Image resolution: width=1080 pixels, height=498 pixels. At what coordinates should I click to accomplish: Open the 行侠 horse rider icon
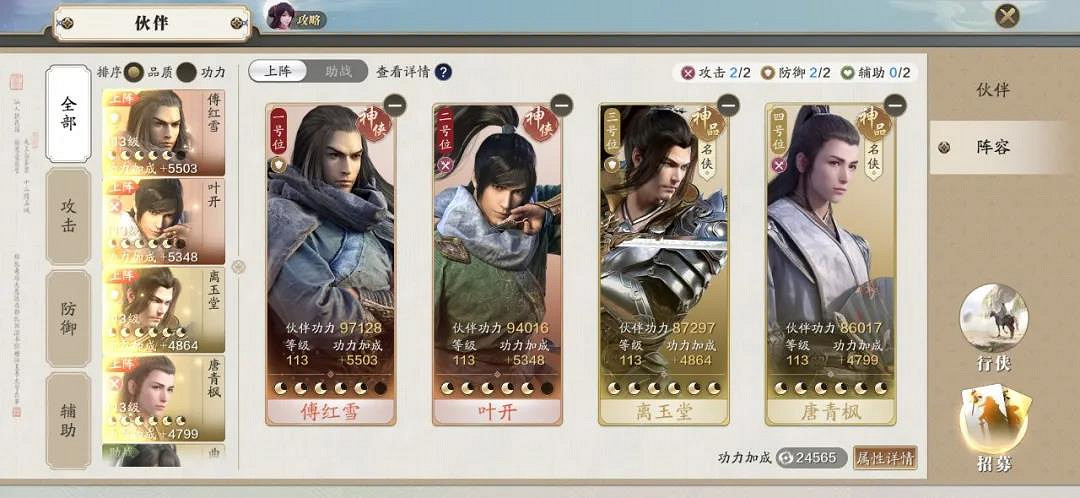pyautogui.click(x=993, y=318)
